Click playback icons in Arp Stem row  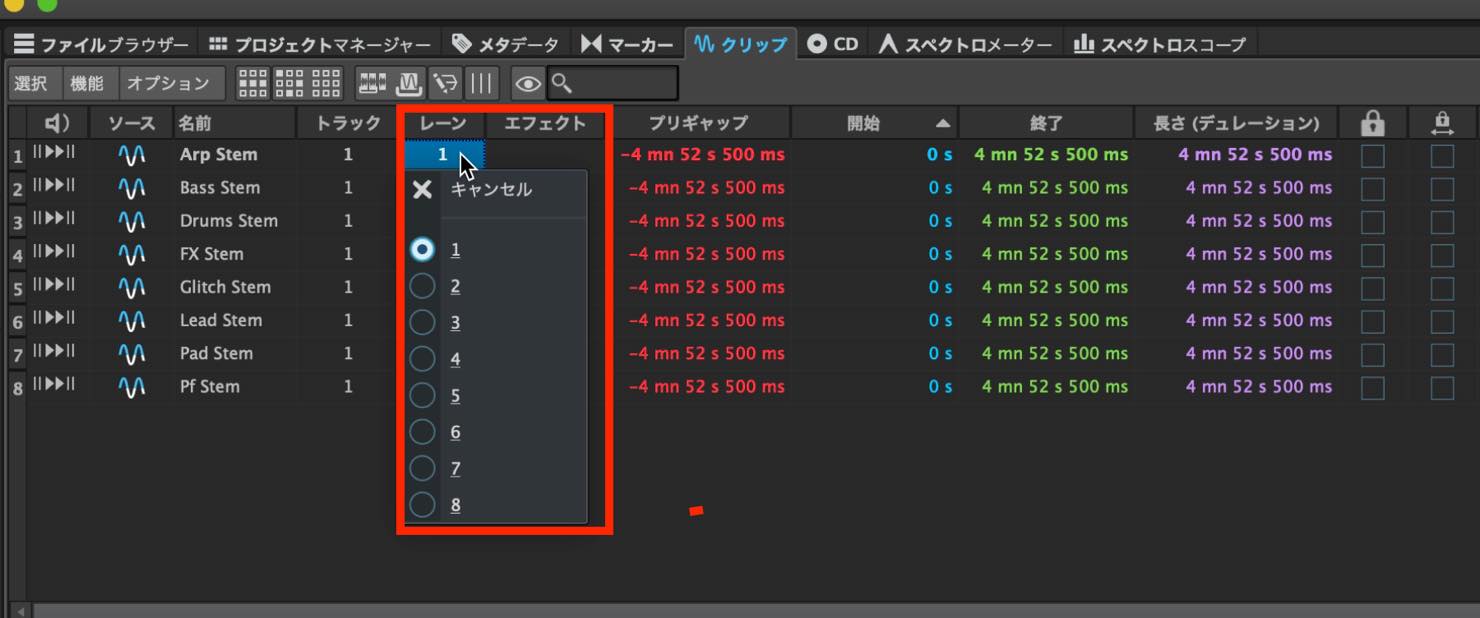[x=54, y=153]
